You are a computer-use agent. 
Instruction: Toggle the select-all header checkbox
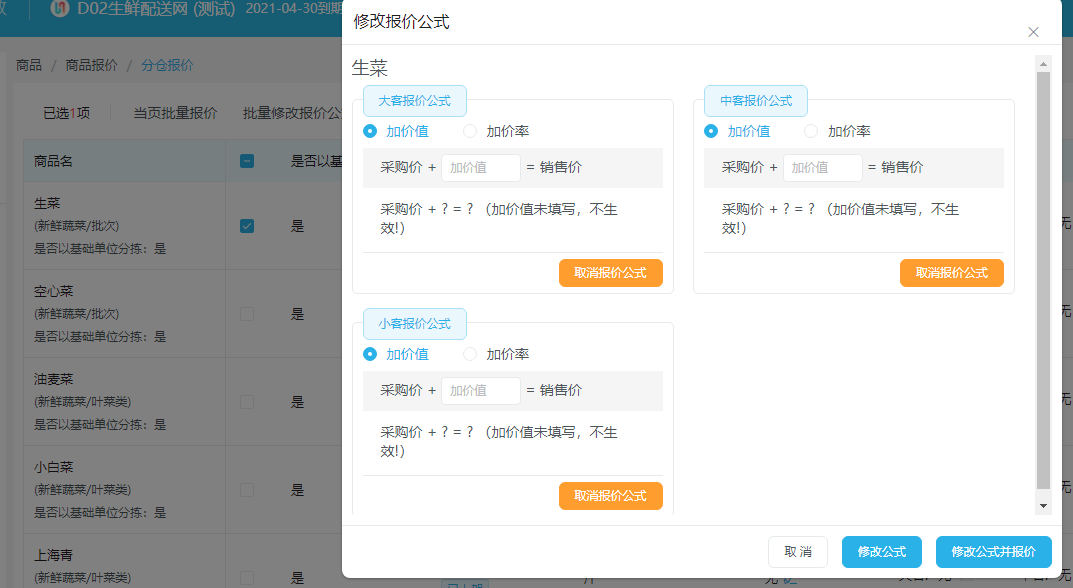click(247, 161)
